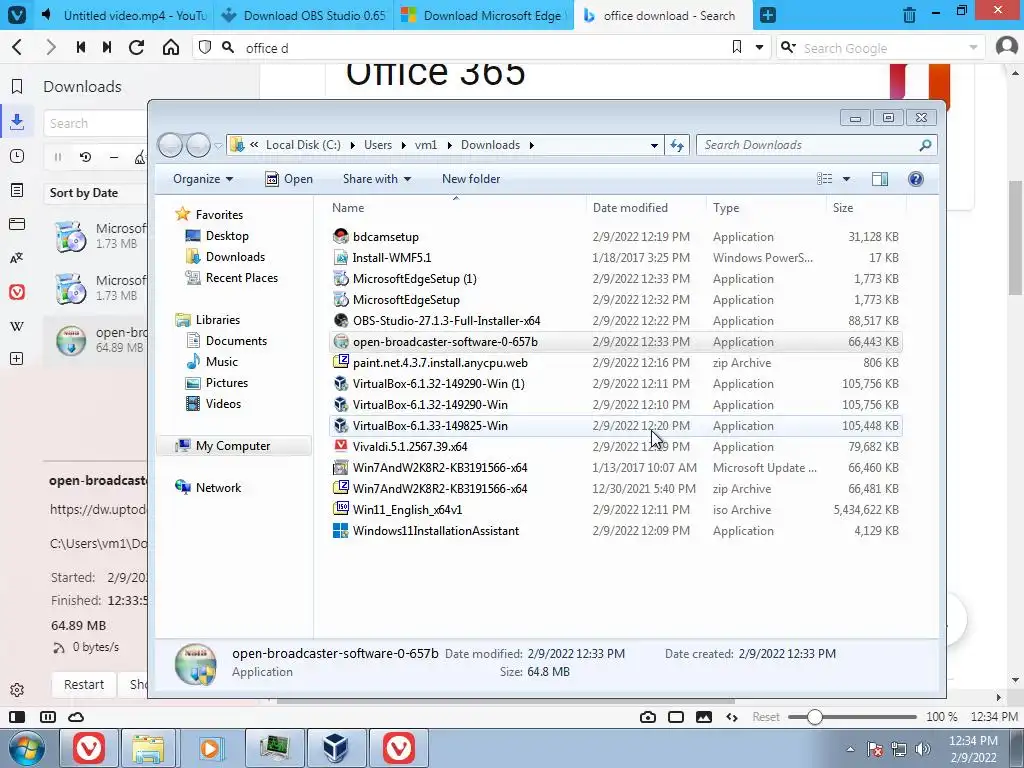
Task: Open the view options dropdown arrow
Action: (846, 179)
